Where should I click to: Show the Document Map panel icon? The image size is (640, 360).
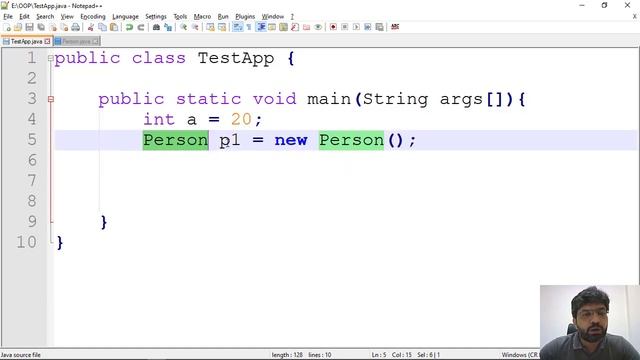pos(283,27)
